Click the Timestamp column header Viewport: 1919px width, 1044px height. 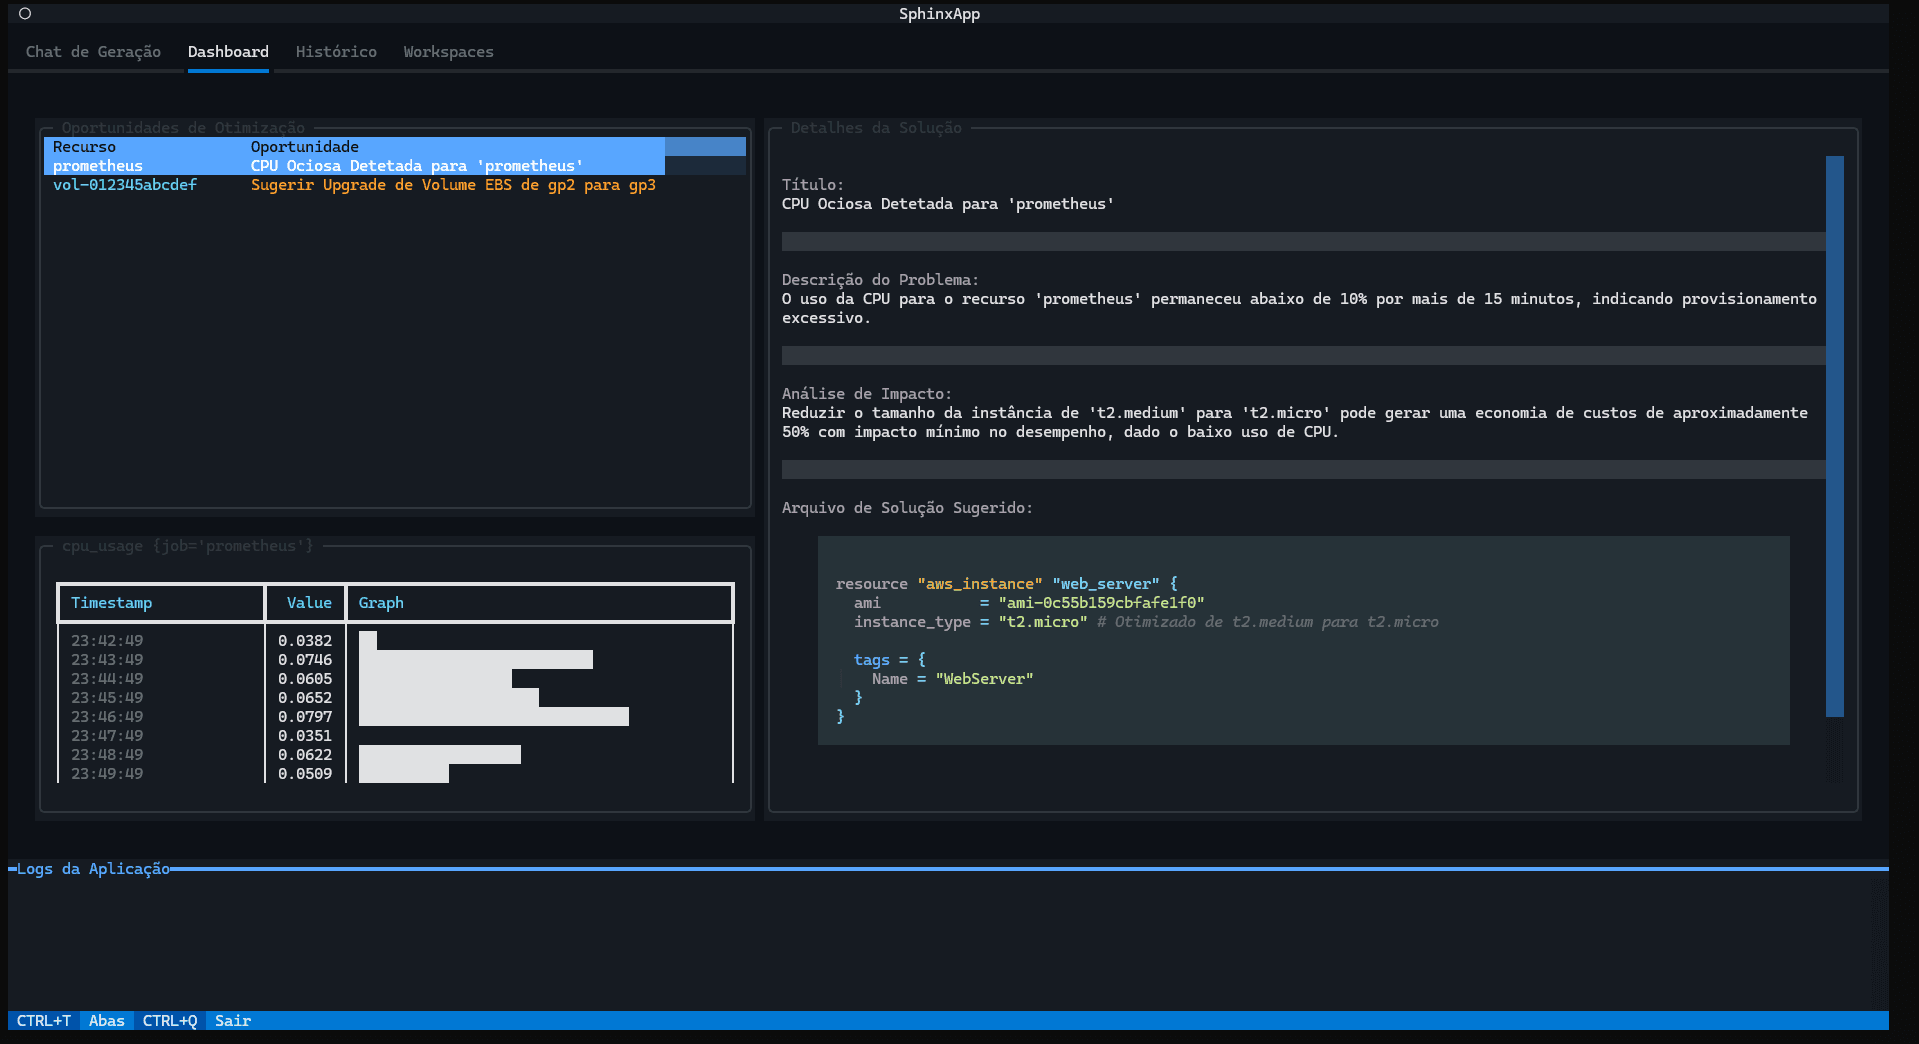111,603
